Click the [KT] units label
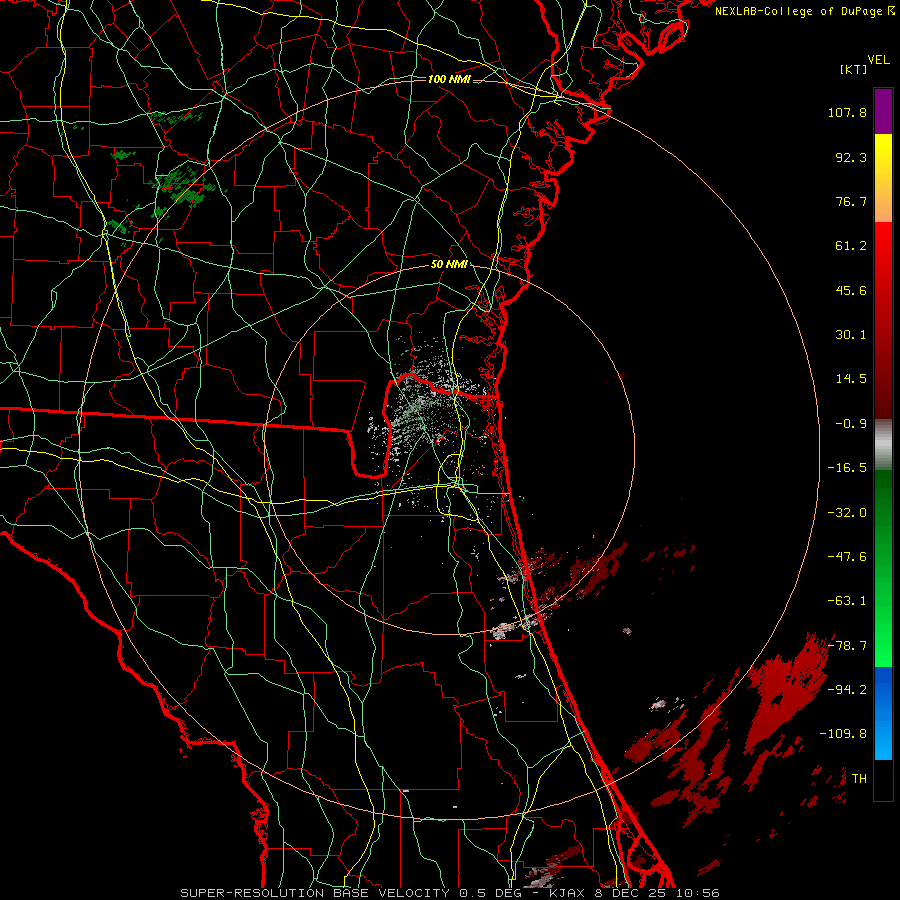 pos(854,69)
